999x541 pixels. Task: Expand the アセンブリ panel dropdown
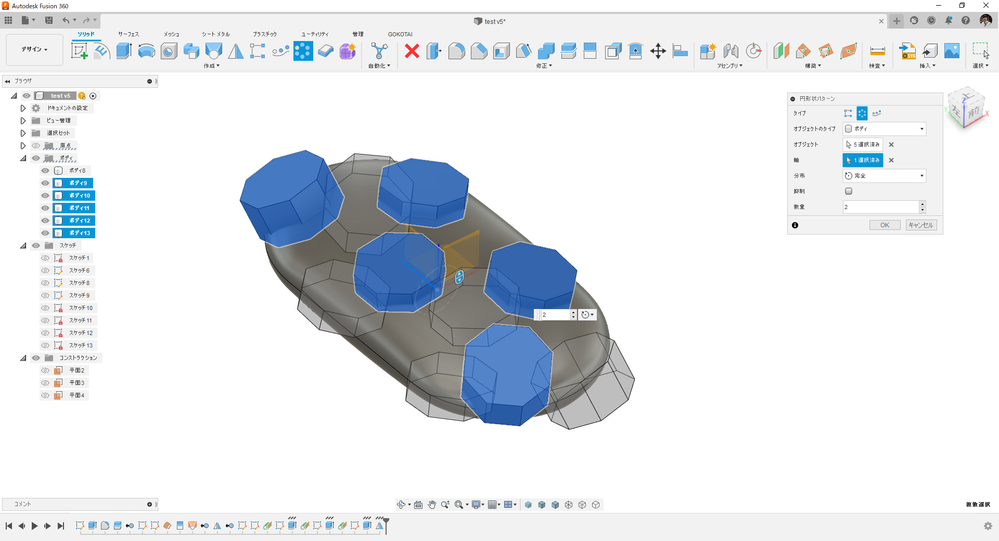coord(729,66)
